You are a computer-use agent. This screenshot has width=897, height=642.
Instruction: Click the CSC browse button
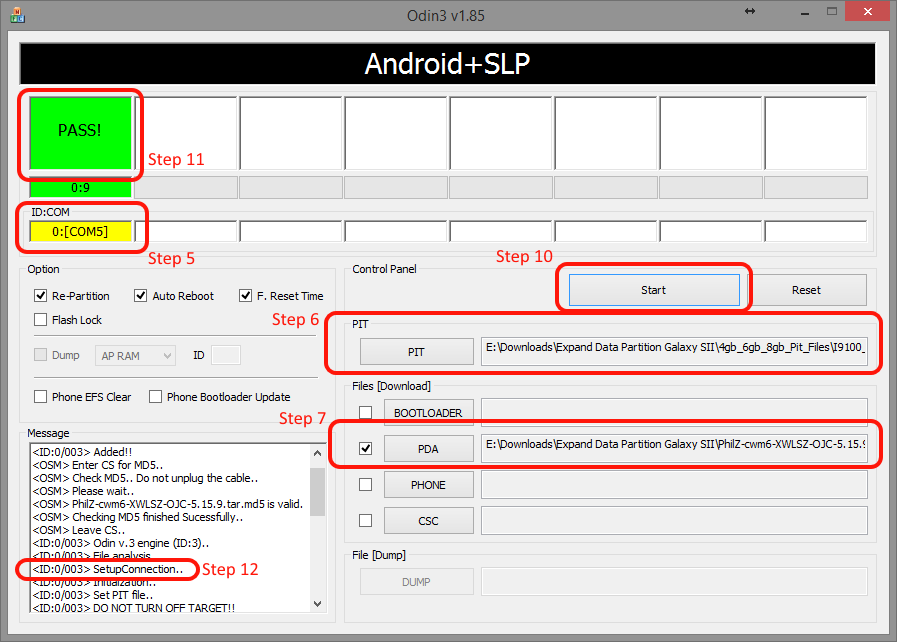(428, 521)
